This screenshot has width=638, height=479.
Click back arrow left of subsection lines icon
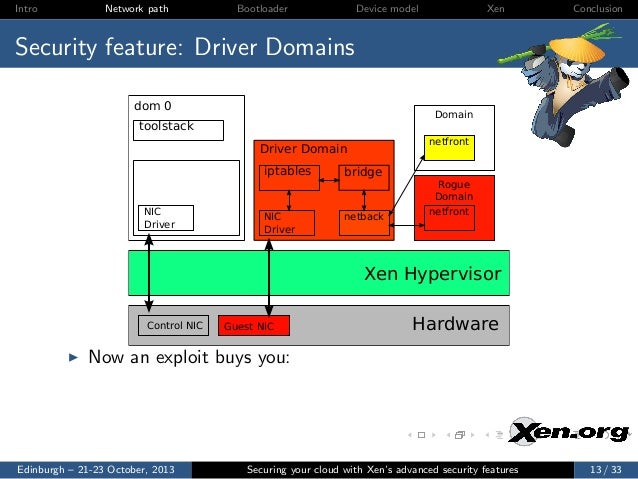487,435
